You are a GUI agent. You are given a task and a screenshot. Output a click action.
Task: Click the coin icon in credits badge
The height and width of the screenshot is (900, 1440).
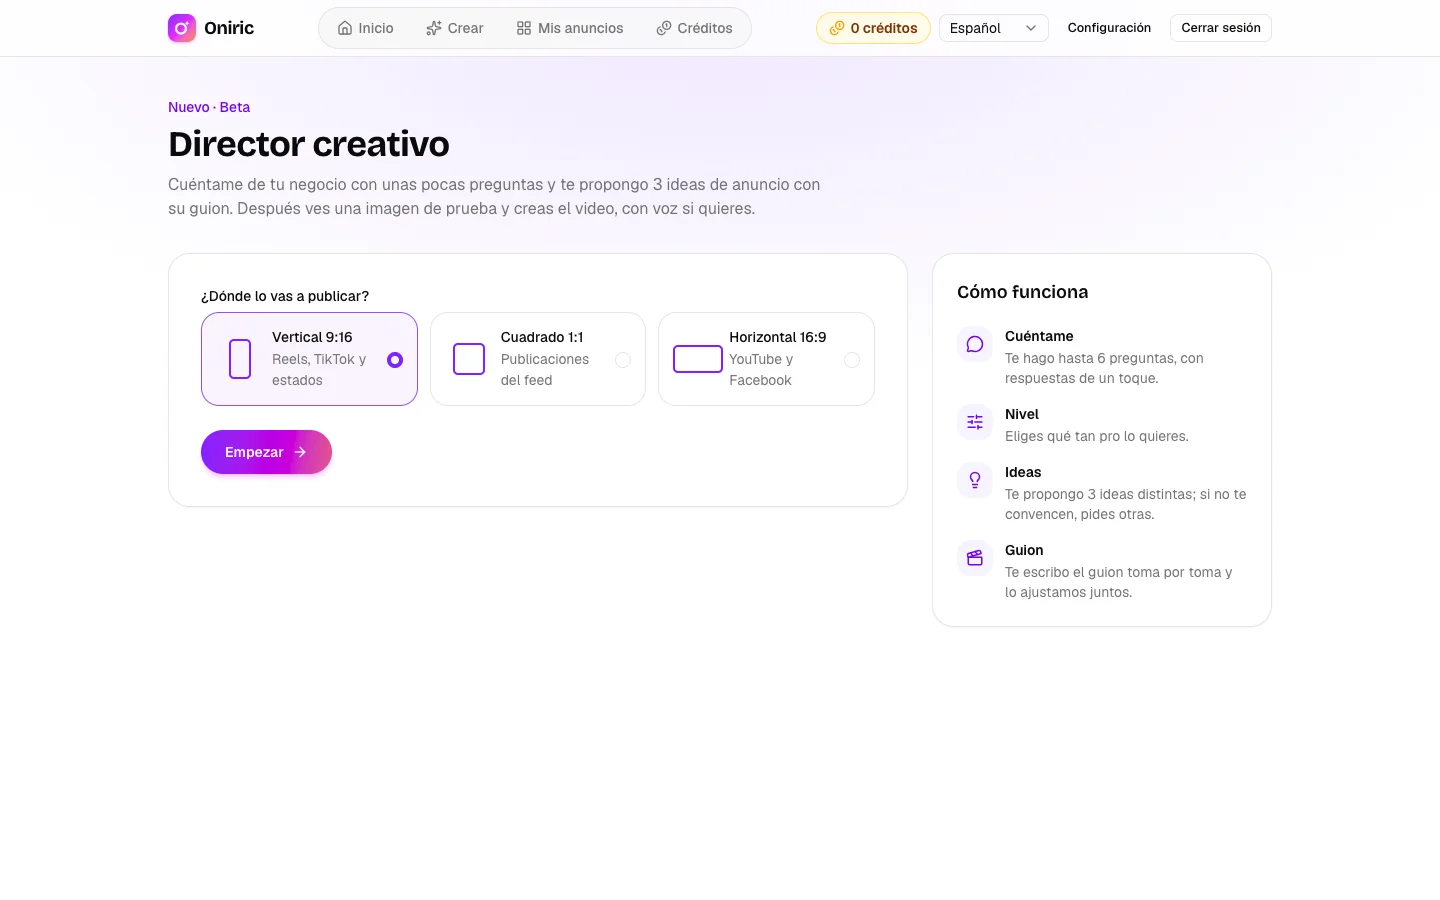[x=837, y=28]
